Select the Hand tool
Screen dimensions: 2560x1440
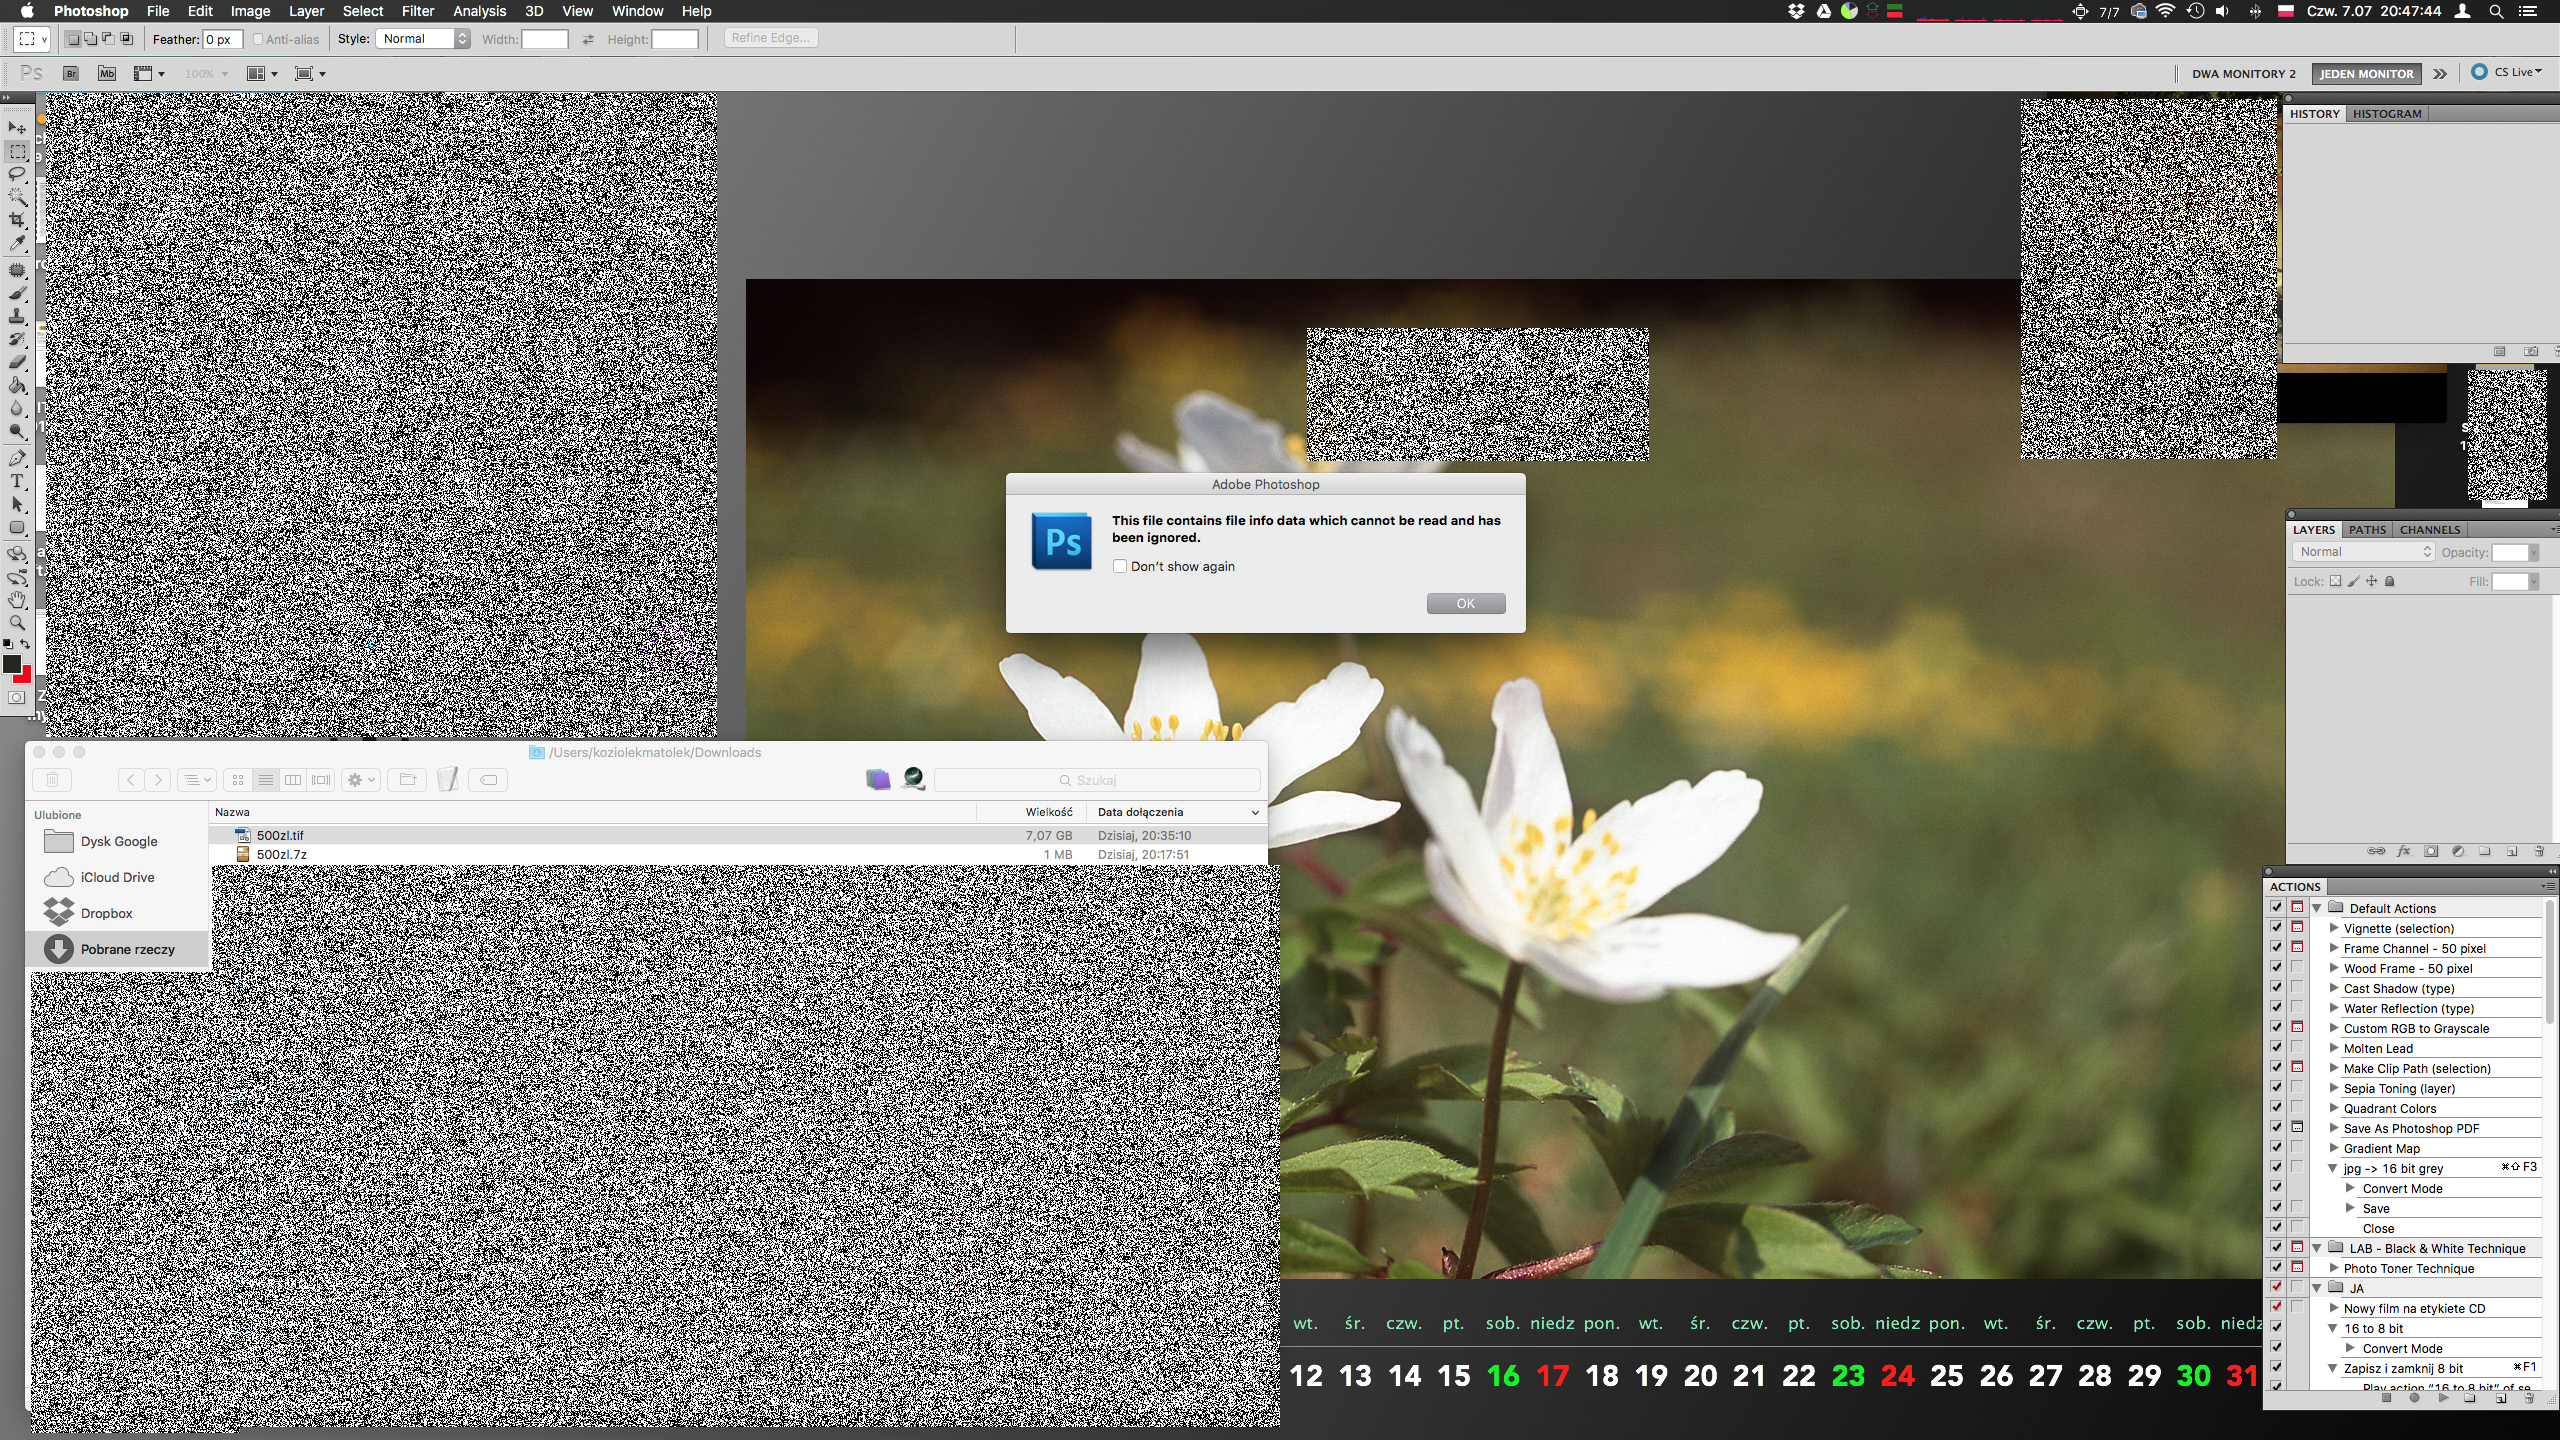[x=17, y=600]
